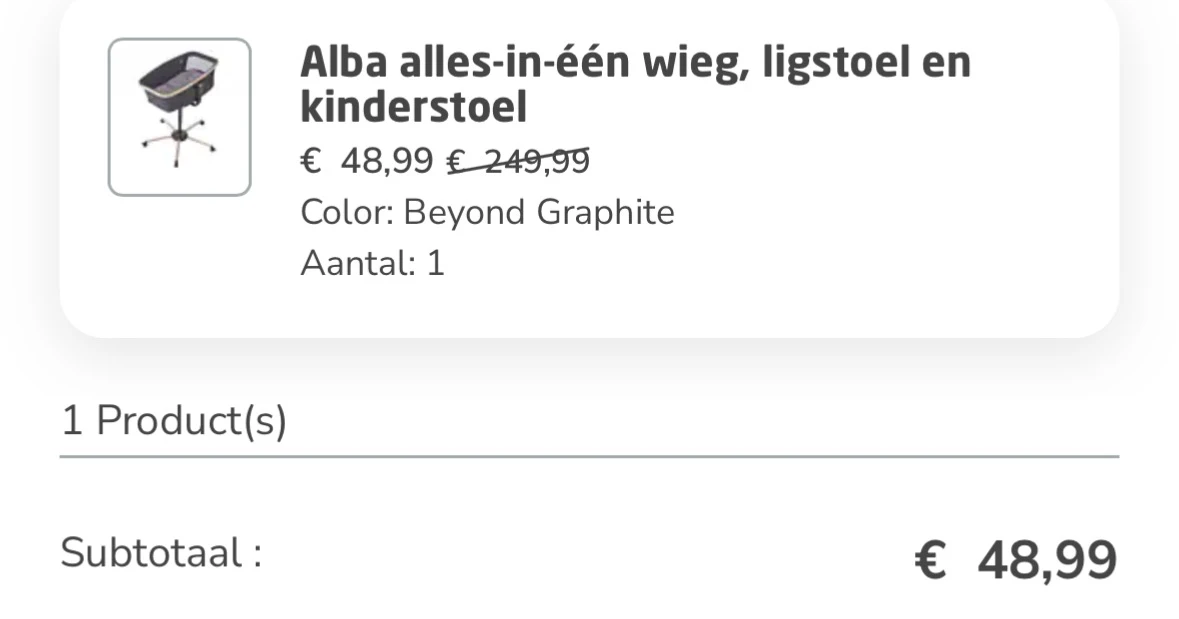The height and width of the screenshot is (619, 1179).
Task: Click the euro sign in the subtotal amount
Action: click(931, 560)
